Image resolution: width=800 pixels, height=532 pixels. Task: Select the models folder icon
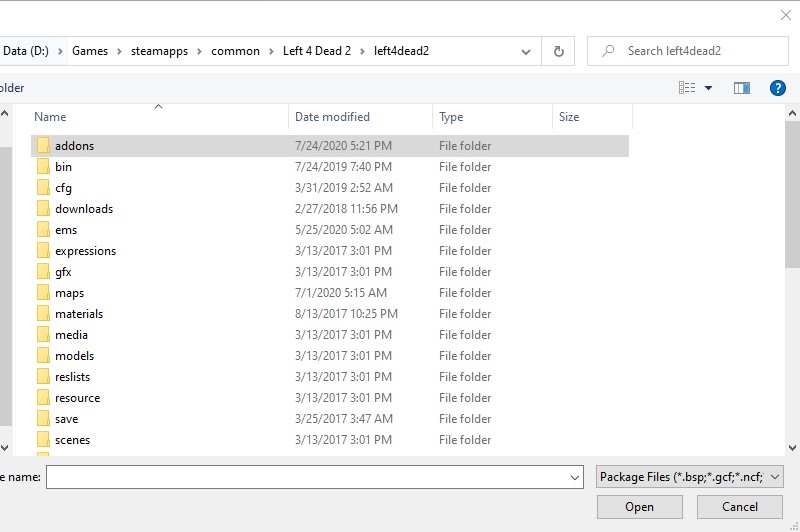[43, 356]
